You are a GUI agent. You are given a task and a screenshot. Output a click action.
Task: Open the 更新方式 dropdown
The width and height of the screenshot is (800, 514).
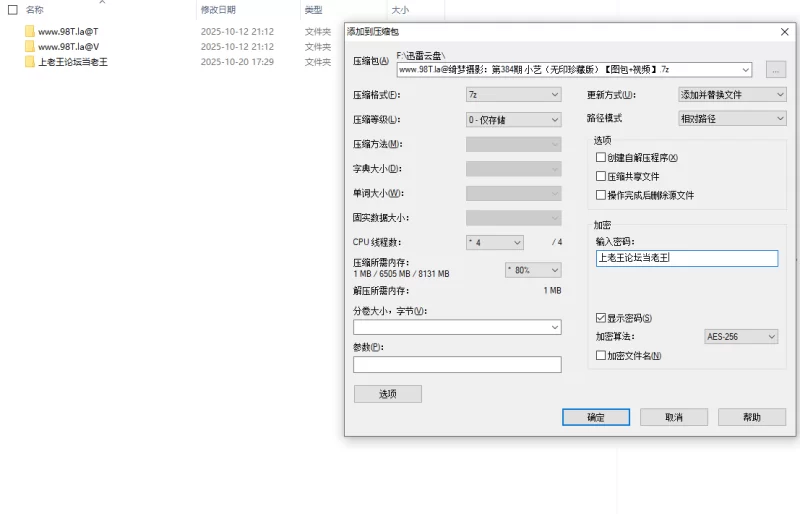tap(732, 95)
